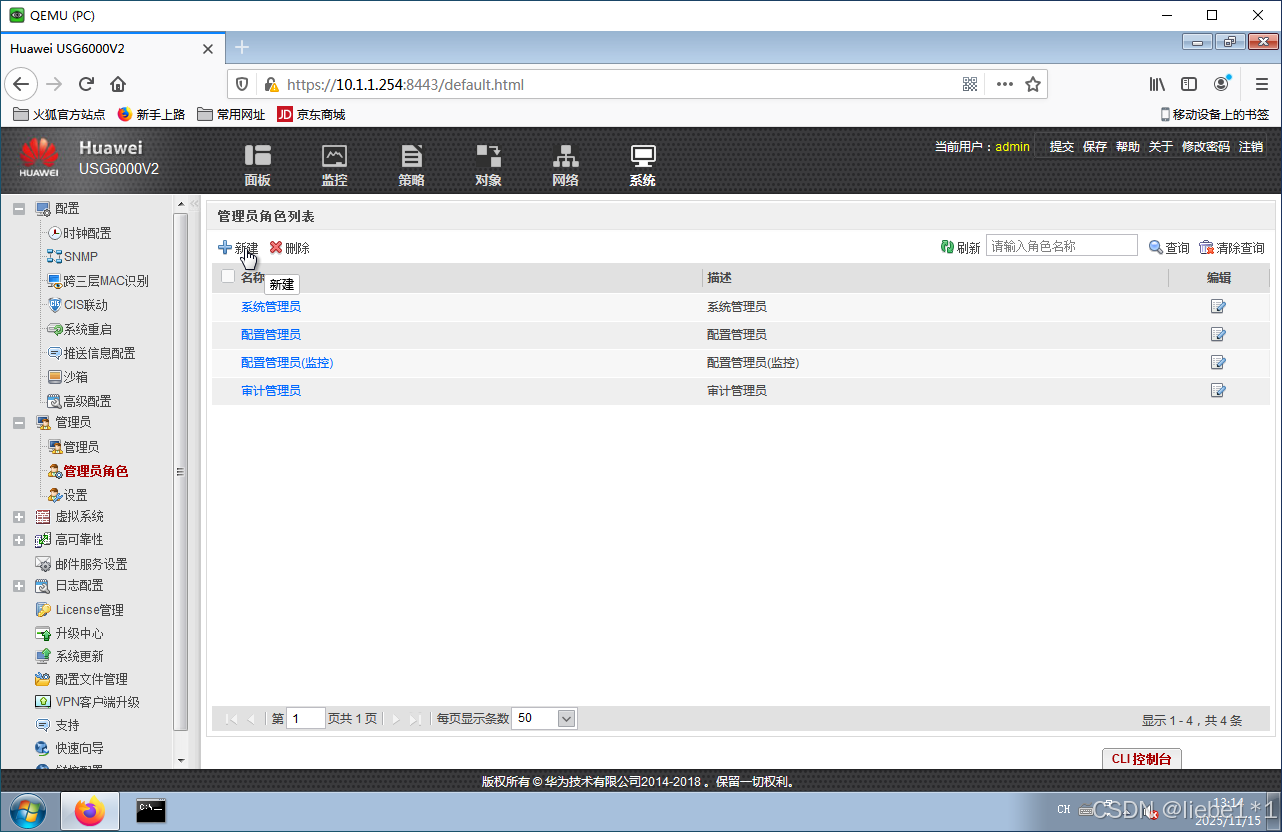Screen dimensions: 1282x832
Task: Open the 系统 system section
Action: (642, 165)
